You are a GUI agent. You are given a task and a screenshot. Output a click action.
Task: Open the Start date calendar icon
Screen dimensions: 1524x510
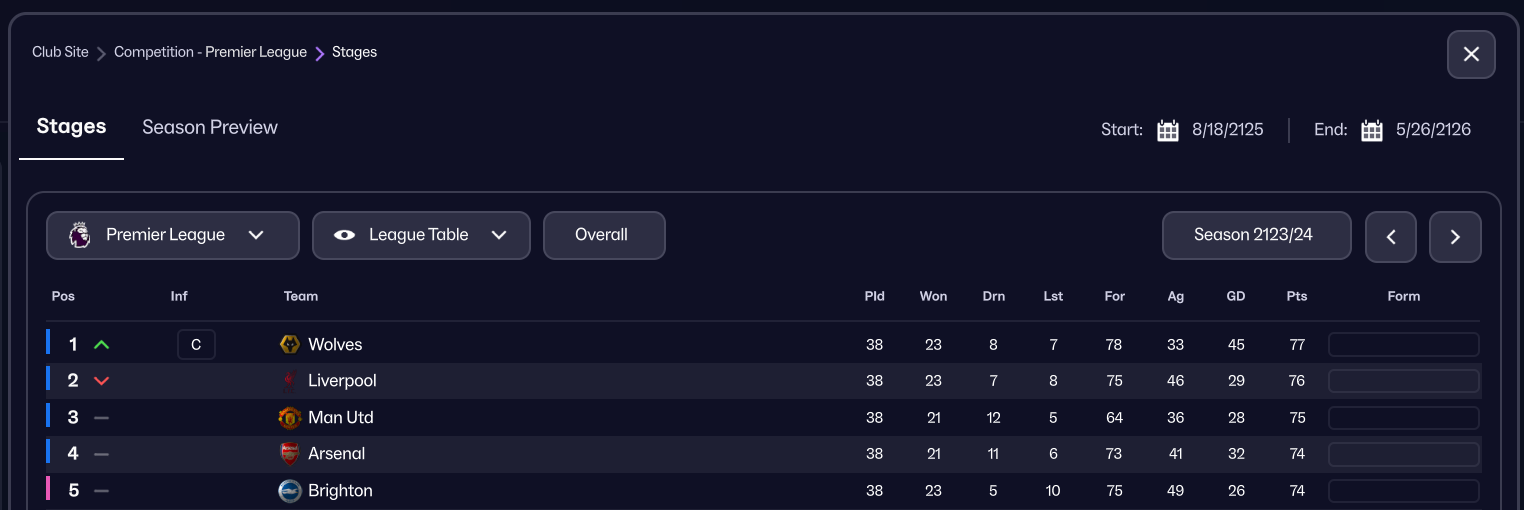pyautogui.click(x=1167, y=130)
